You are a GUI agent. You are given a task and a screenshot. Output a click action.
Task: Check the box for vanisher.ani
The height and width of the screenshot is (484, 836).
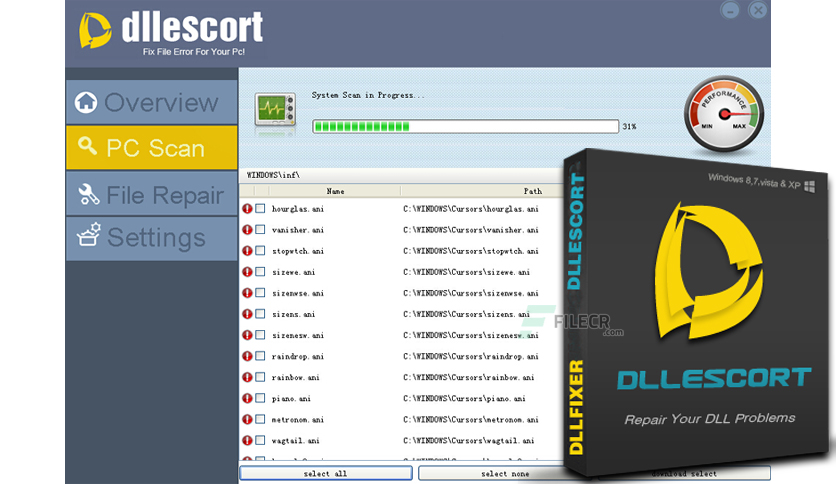[260, 229]
